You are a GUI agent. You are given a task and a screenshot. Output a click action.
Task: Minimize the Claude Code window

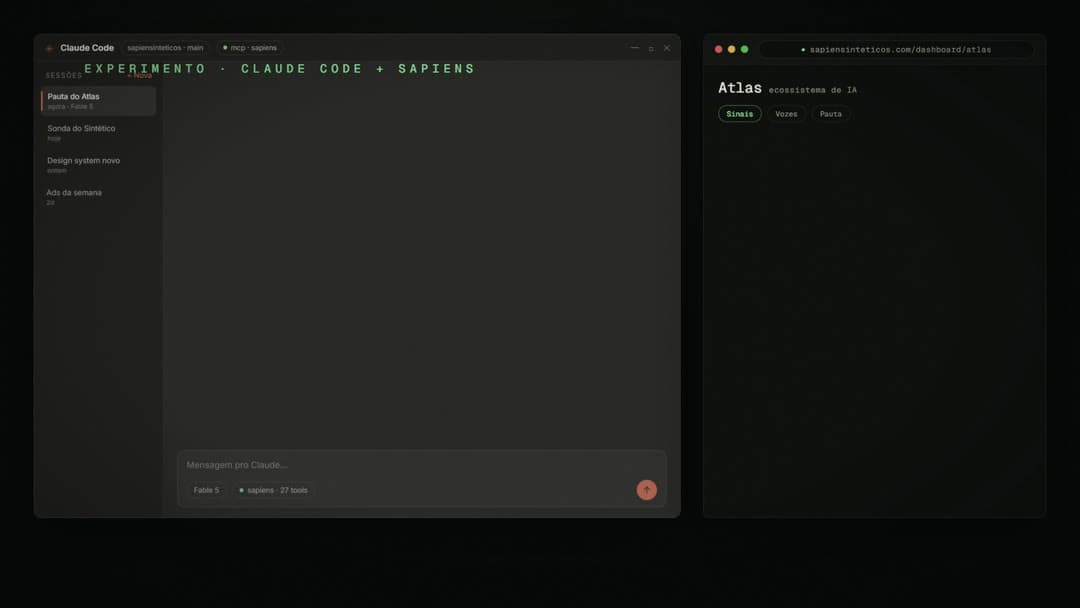click(634, 48)
